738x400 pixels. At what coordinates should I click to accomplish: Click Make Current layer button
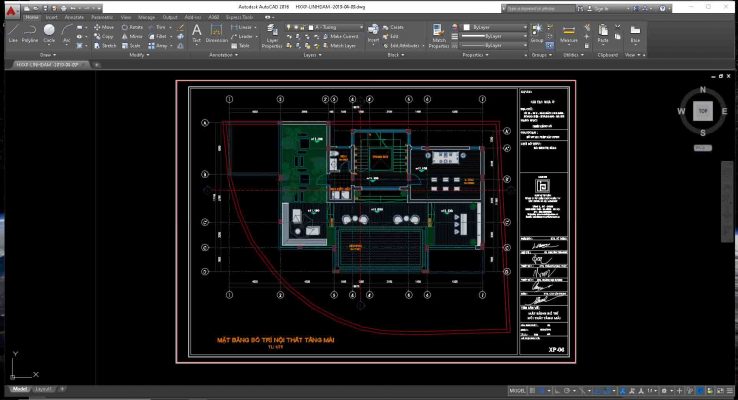[341, 36]
